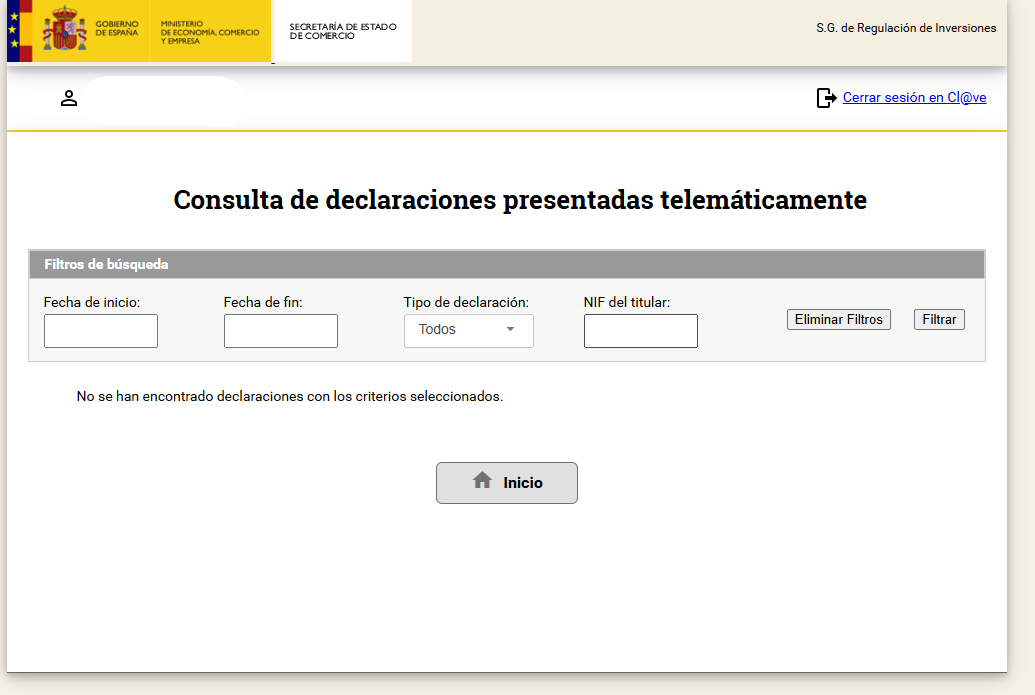Click the Spanish coat of arms logo

pos(65,29)
